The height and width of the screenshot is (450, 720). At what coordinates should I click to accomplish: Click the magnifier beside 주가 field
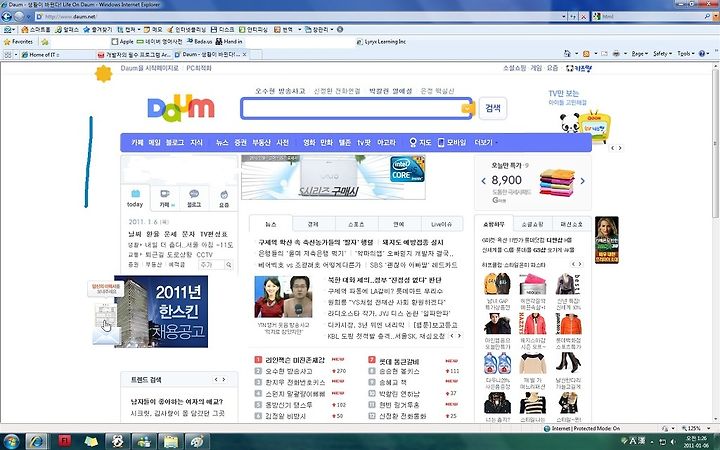click(x=229, y=265)
